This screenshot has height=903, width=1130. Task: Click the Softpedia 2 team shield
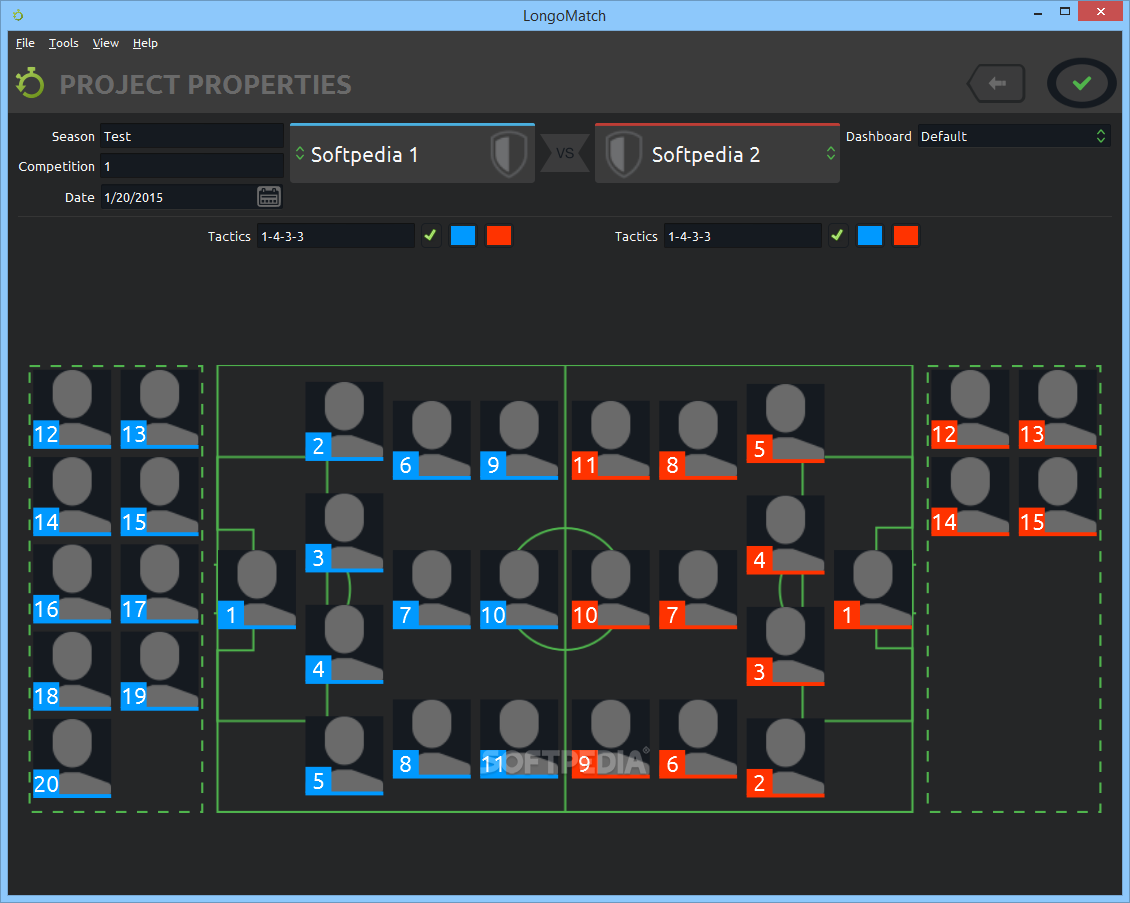click(623, 154)
